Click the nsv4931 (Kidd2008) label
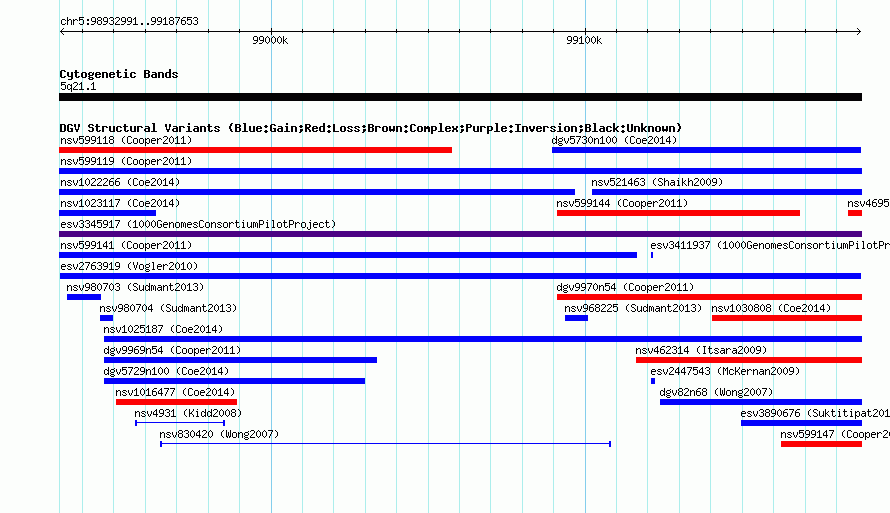 pos(188,413)
